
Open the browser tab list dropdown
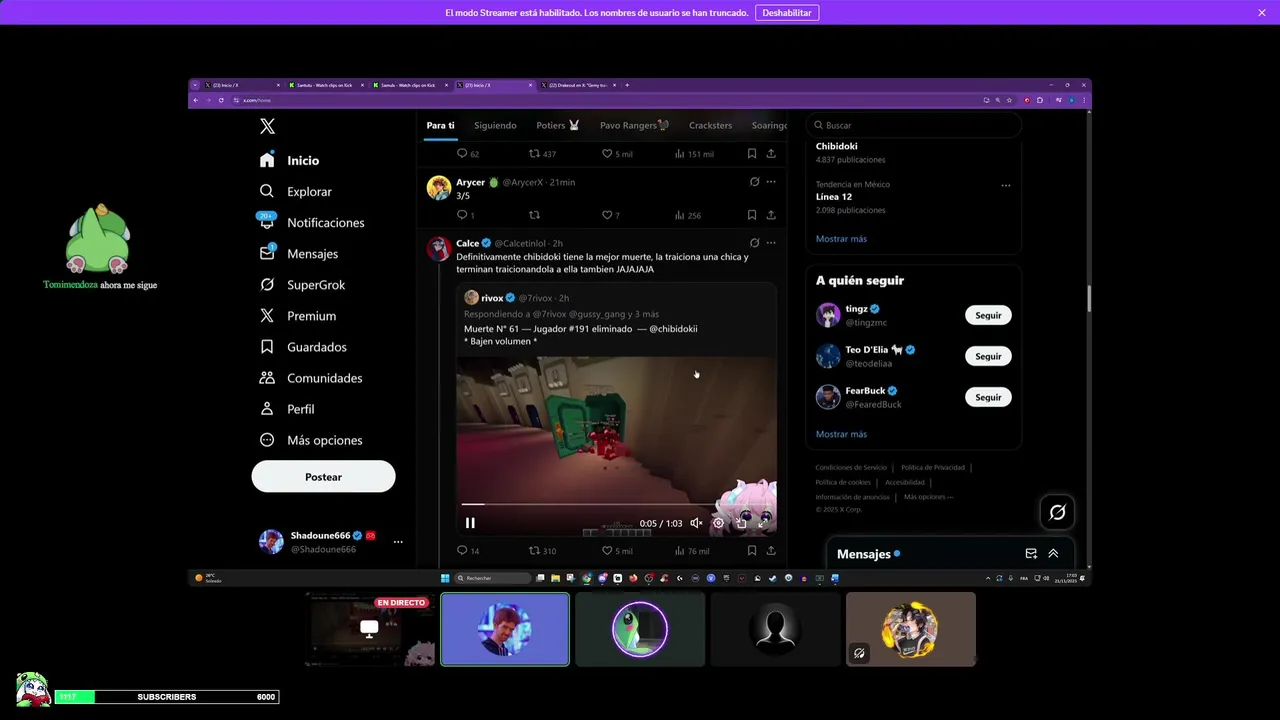195,85
